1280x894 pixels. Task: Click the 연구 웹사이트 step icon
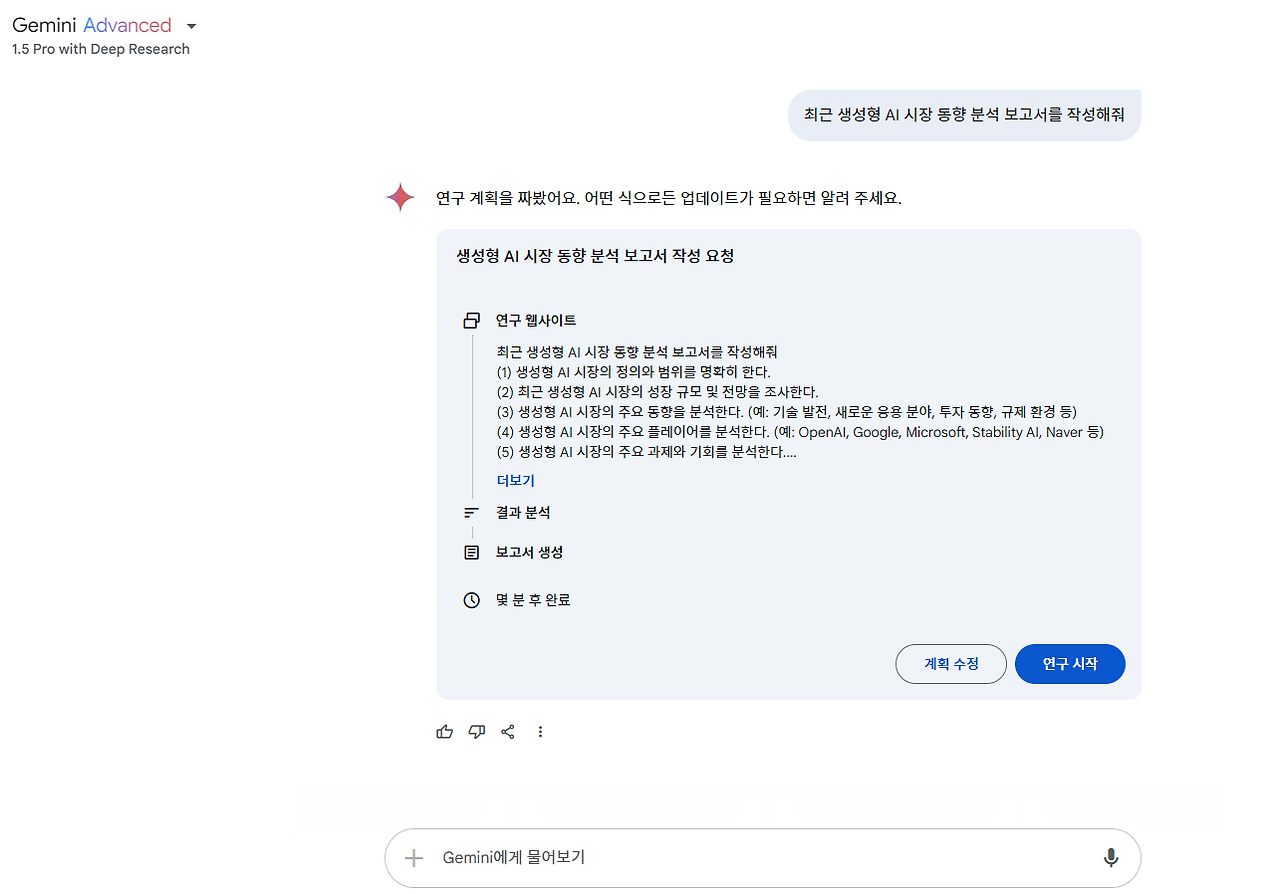(472, 321)
